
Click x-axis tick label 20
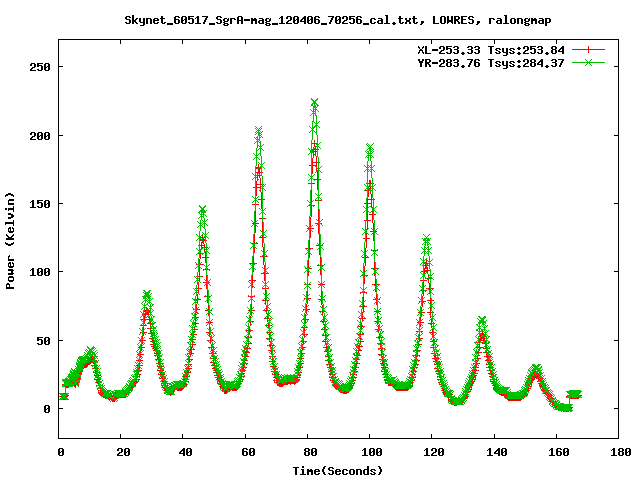(x=123, y=452)
